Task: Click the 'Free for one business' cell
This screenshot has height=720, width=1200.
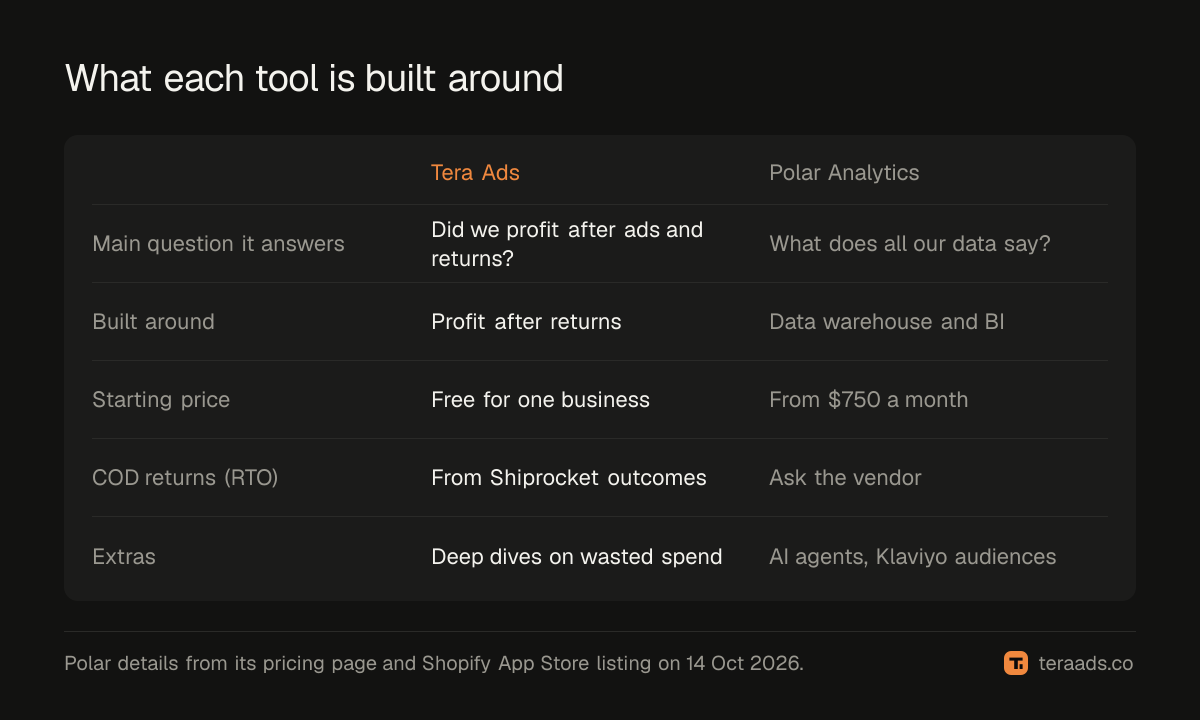Action: click(x=540, y=400)
